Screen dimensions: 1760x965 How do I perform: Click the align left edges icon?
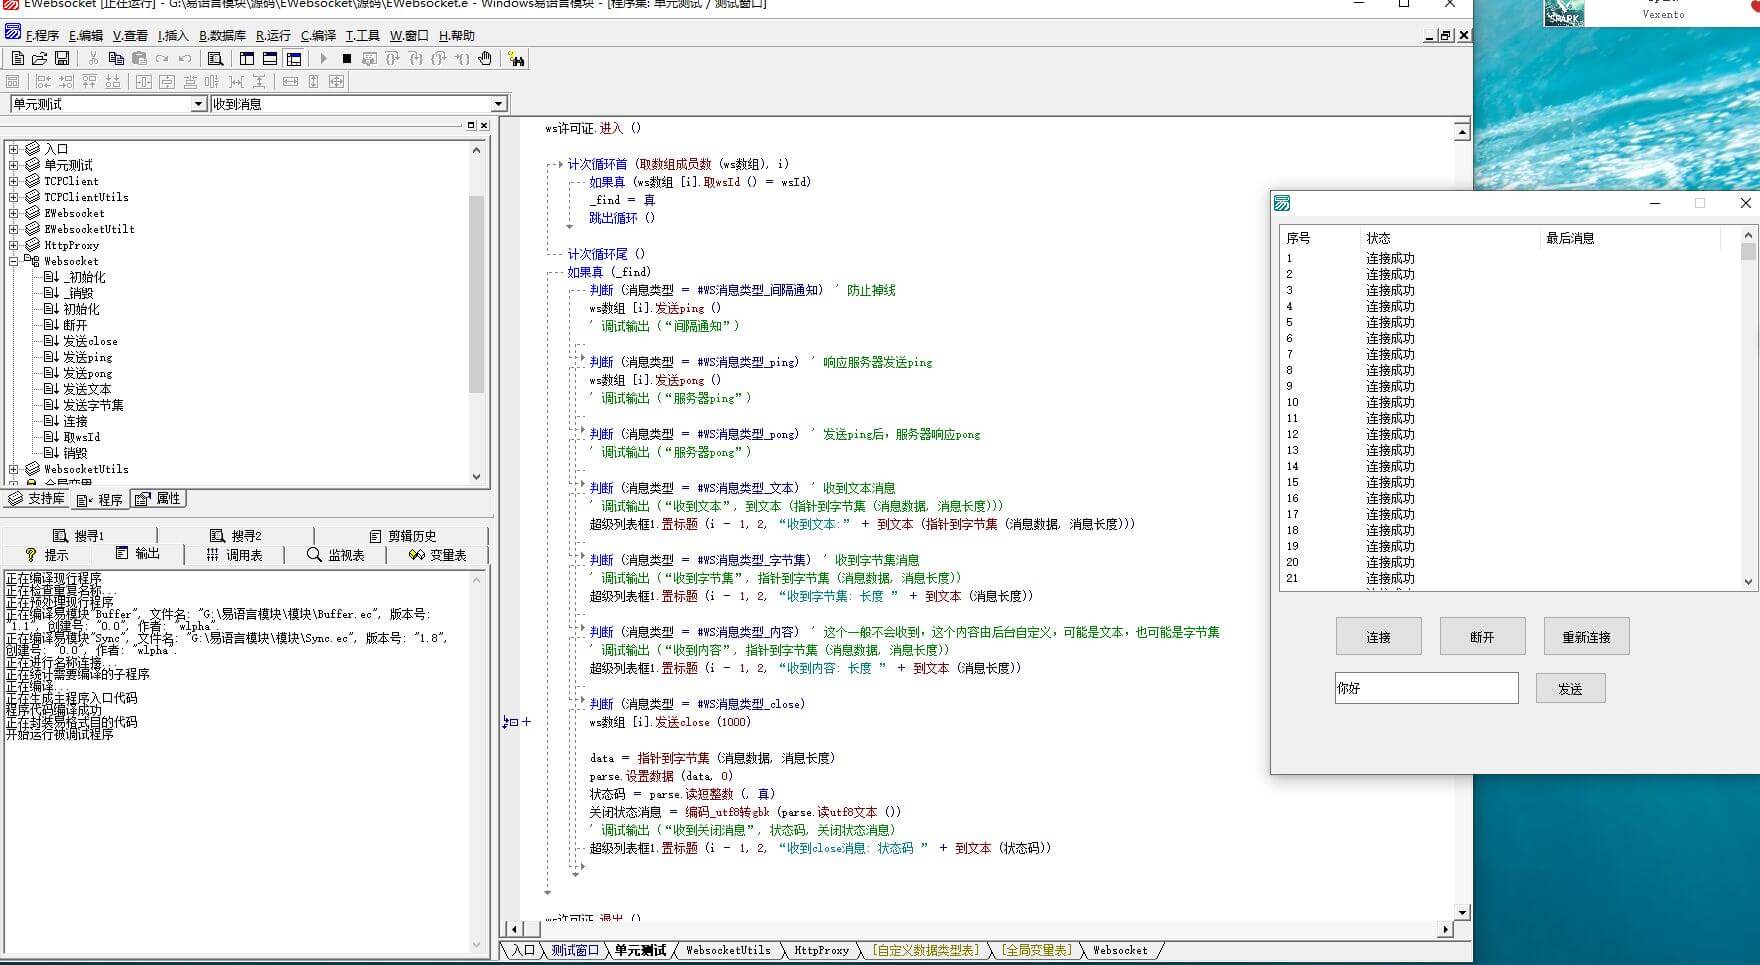(x=43, y=82)
